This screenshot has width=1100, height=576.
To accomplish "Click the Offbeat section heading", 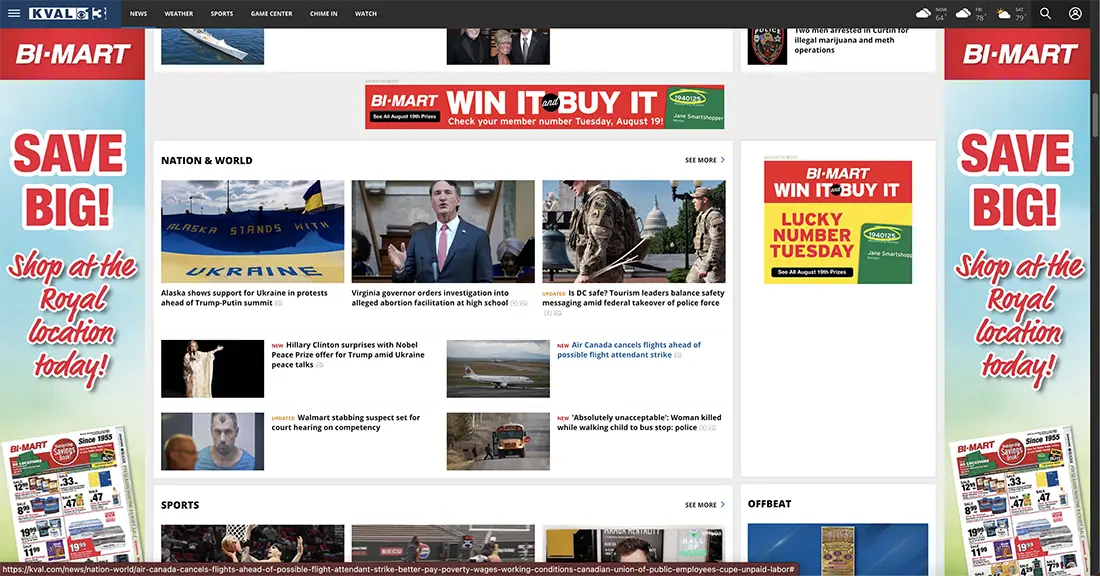I will pos(769,504).
